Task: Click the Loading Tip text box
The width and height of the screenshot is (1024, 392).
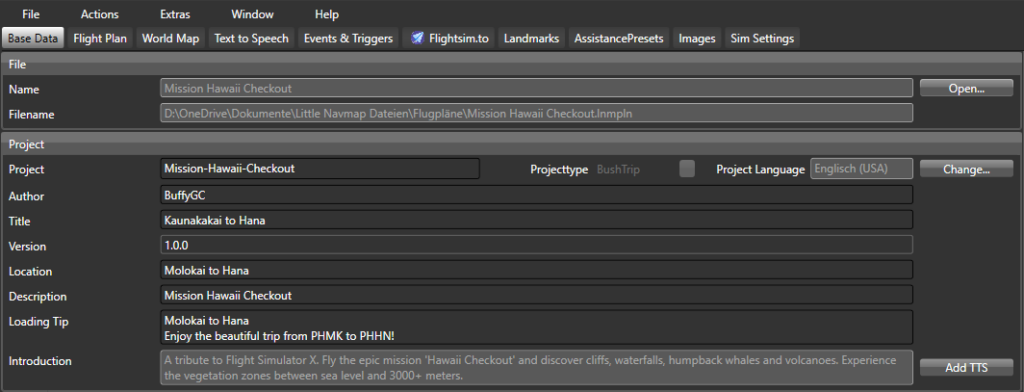Action: [536, 327]
